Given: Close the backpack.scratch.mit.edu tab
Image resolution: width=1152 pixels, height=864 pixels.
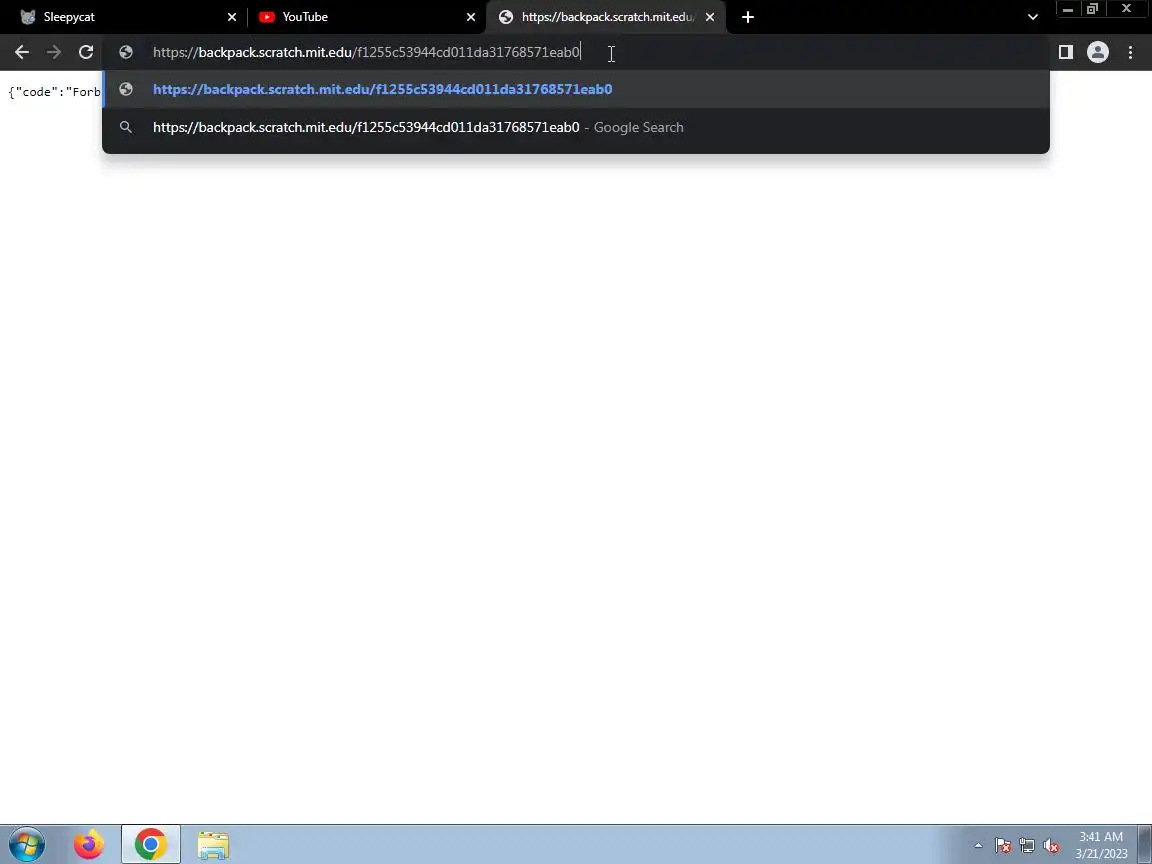Looking at the screenshot, I should pyautogui.click(x=710, y=17).
